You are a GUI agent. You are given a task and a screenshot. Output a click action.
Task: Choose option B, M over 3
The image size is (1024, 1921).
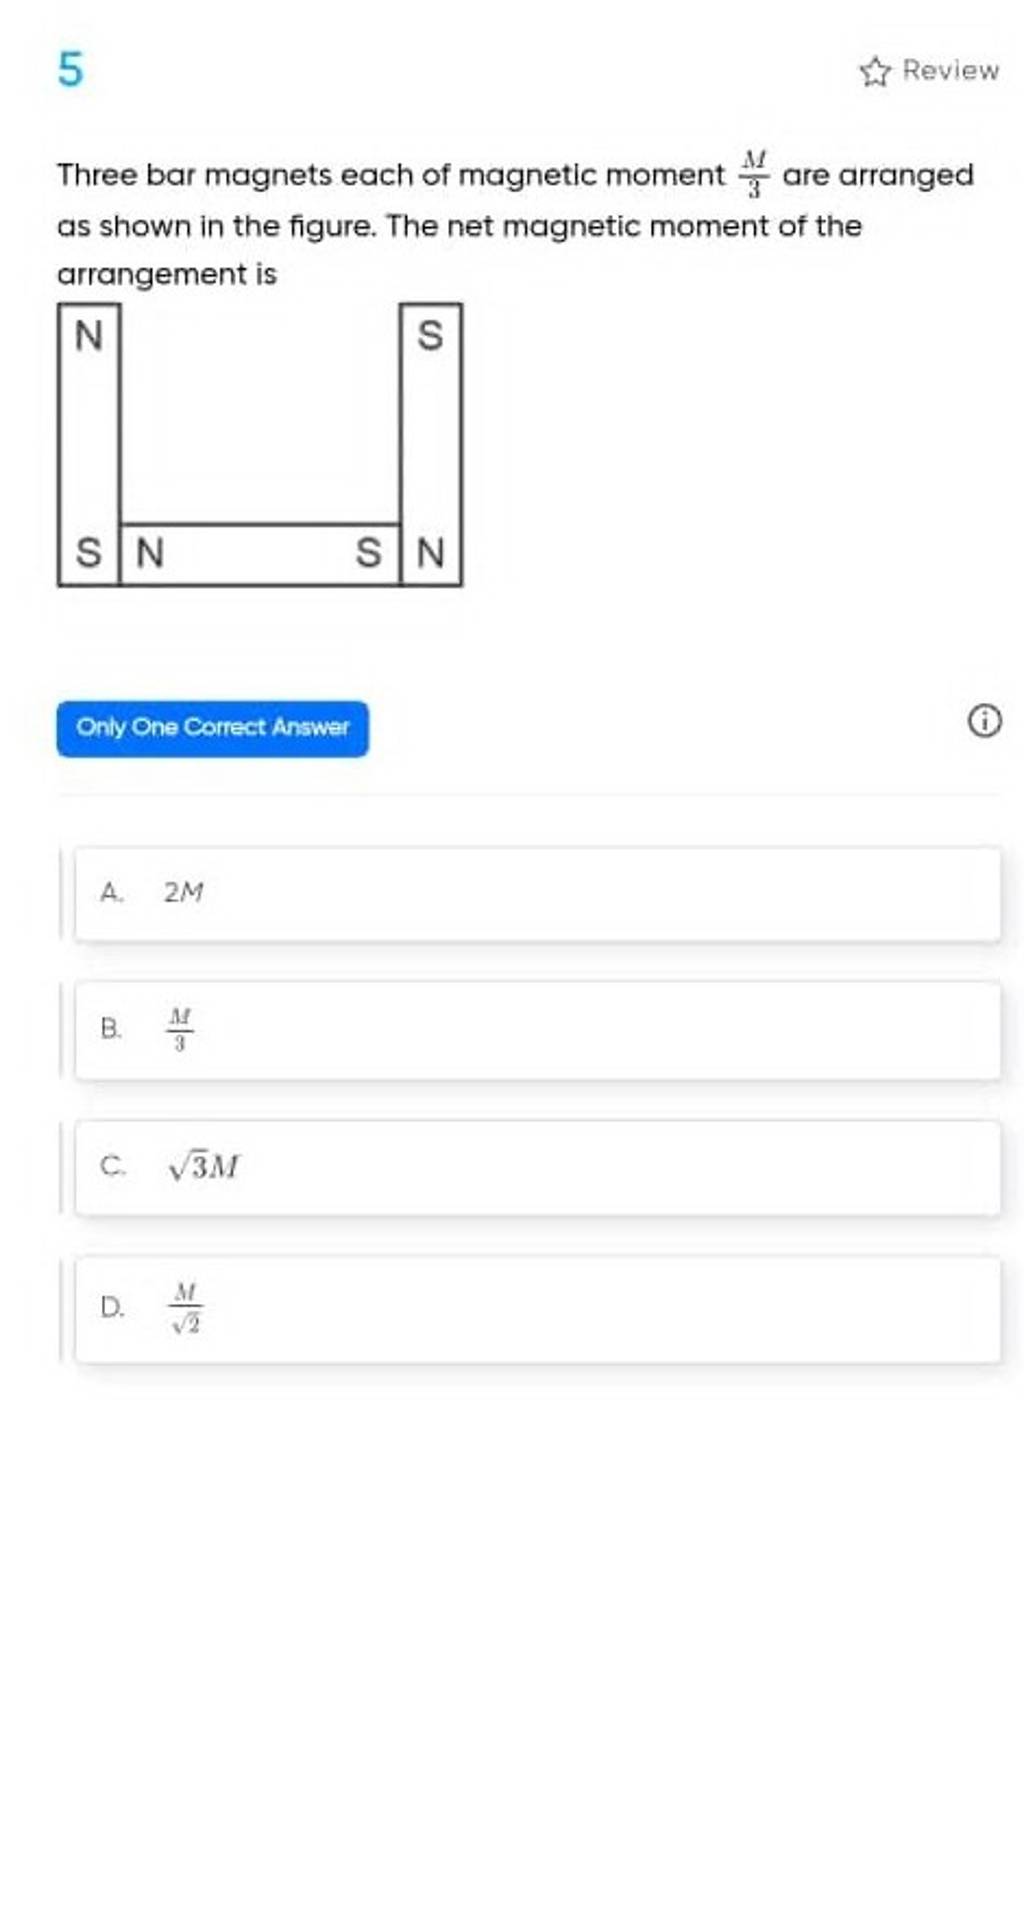click(537, 1029)
